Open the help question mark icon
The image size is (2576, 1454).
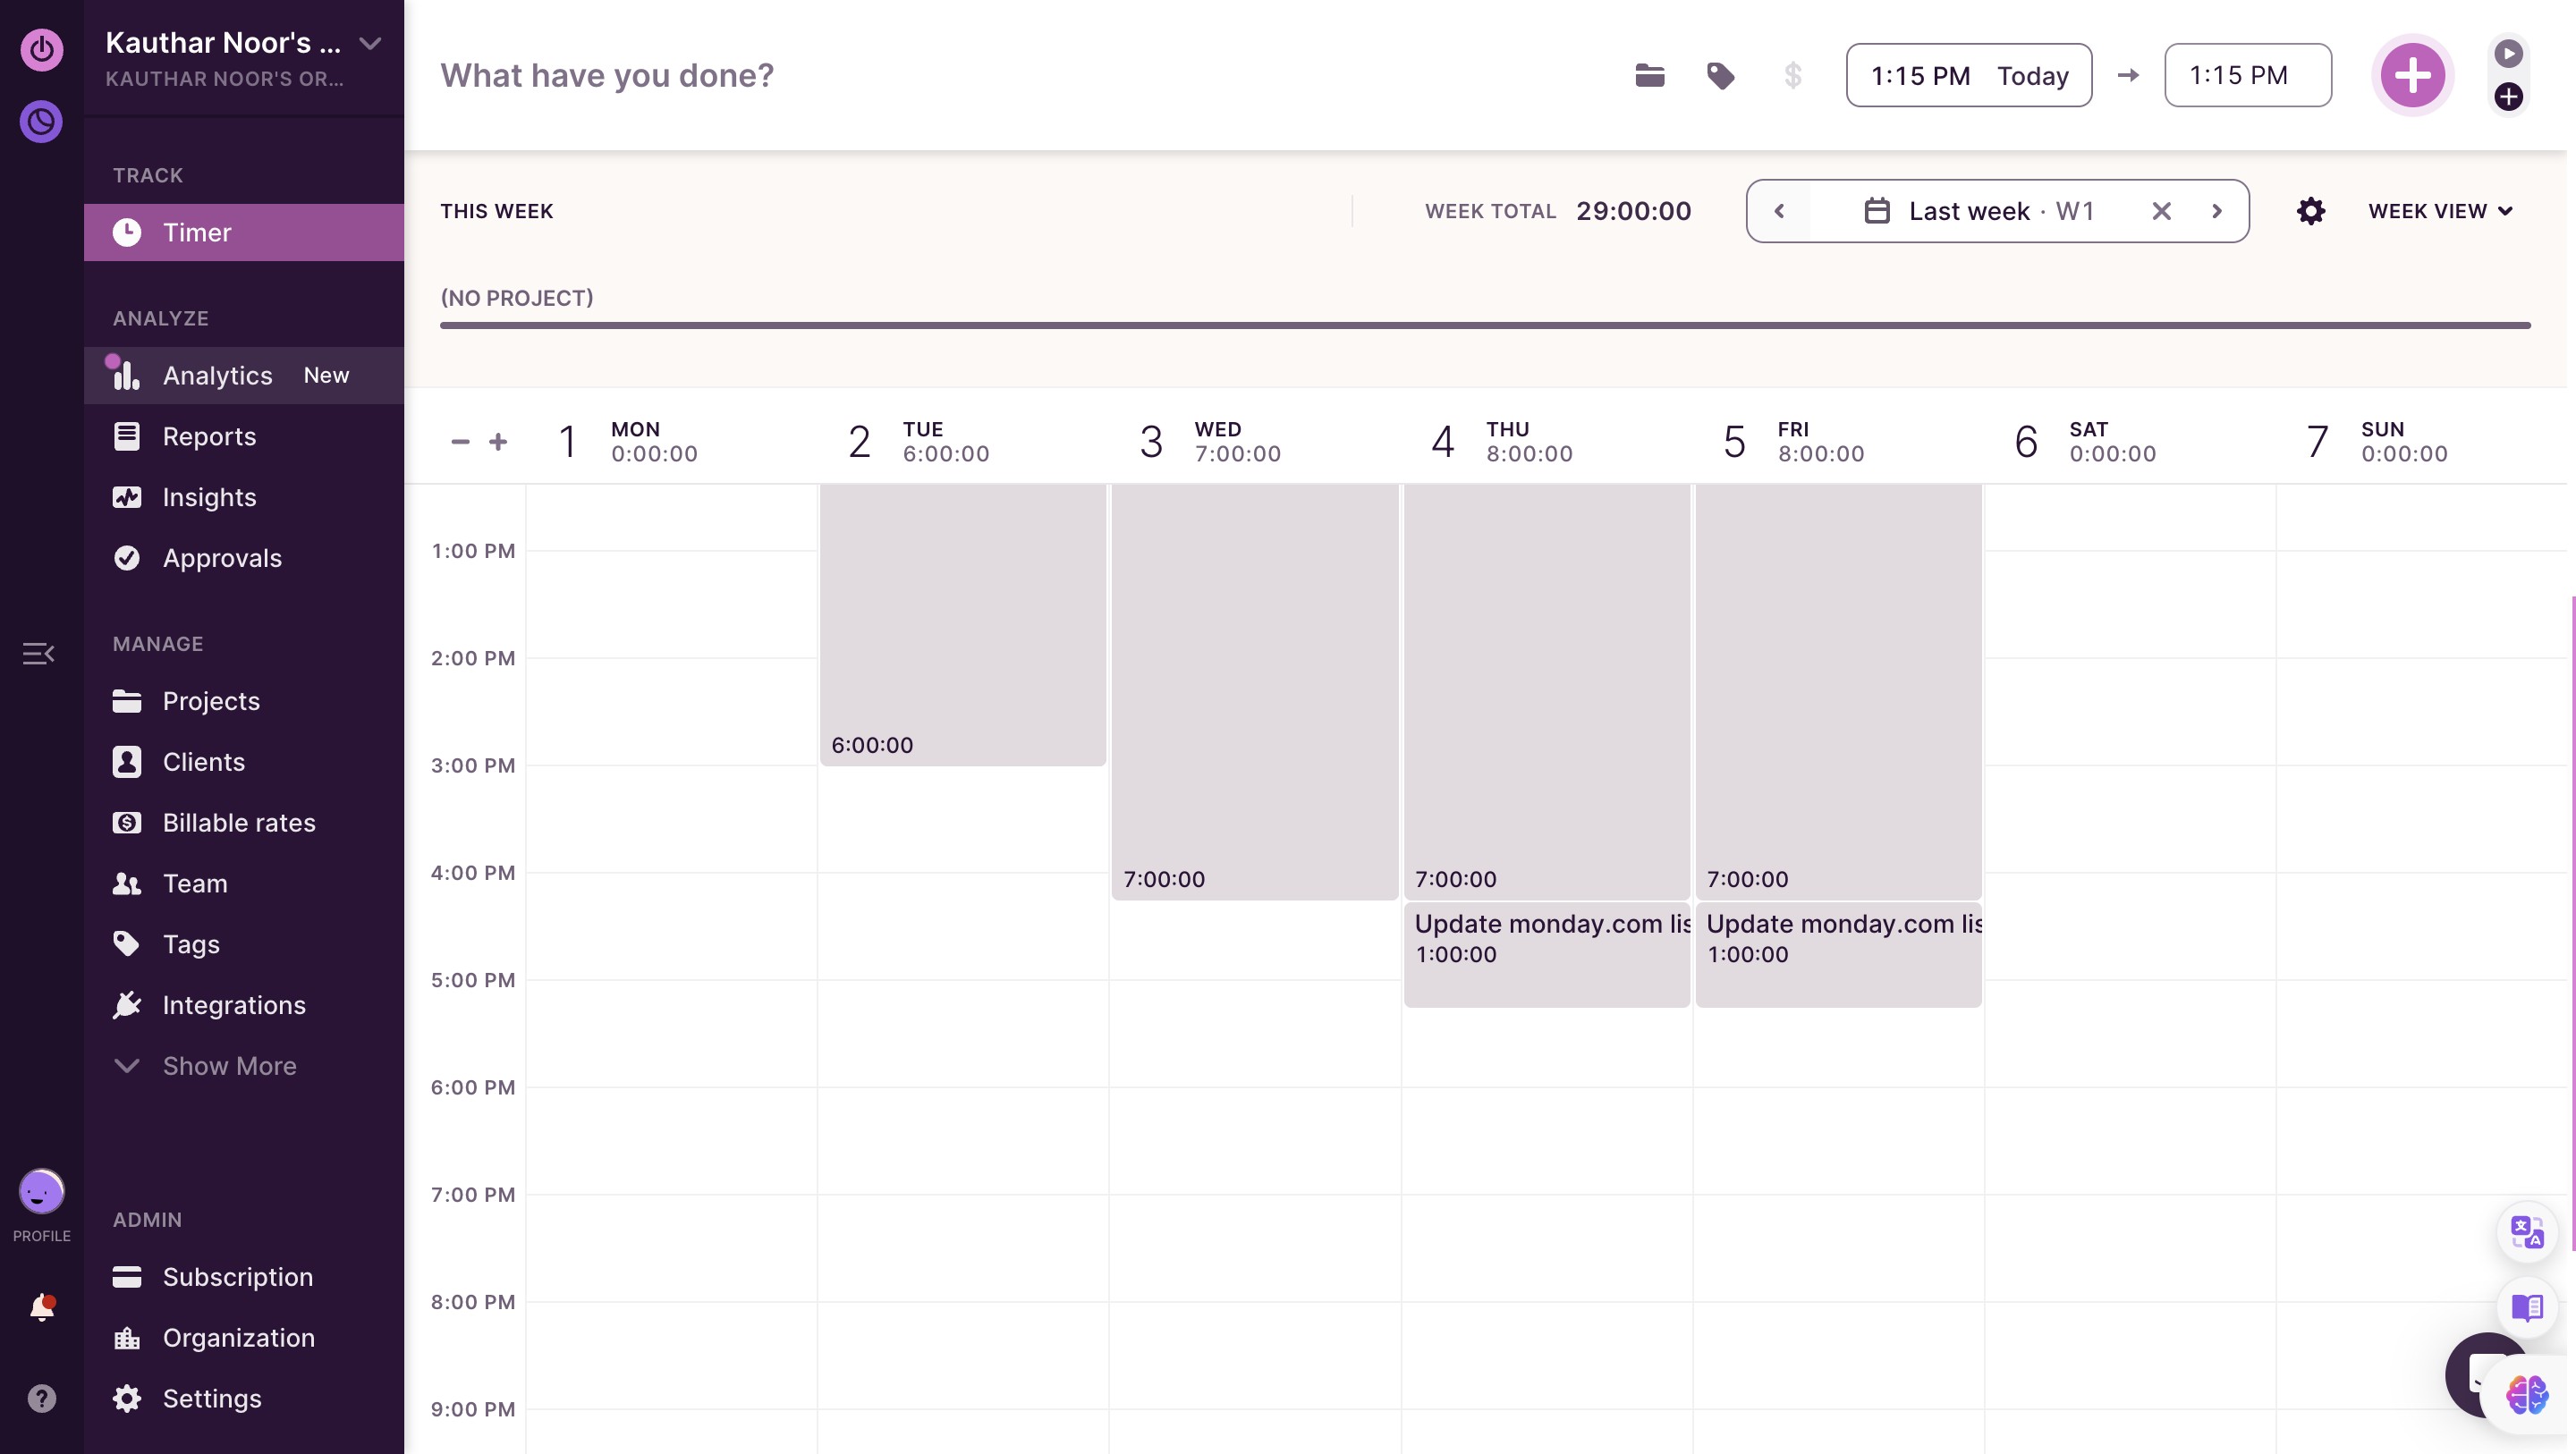coord(41,1398)
